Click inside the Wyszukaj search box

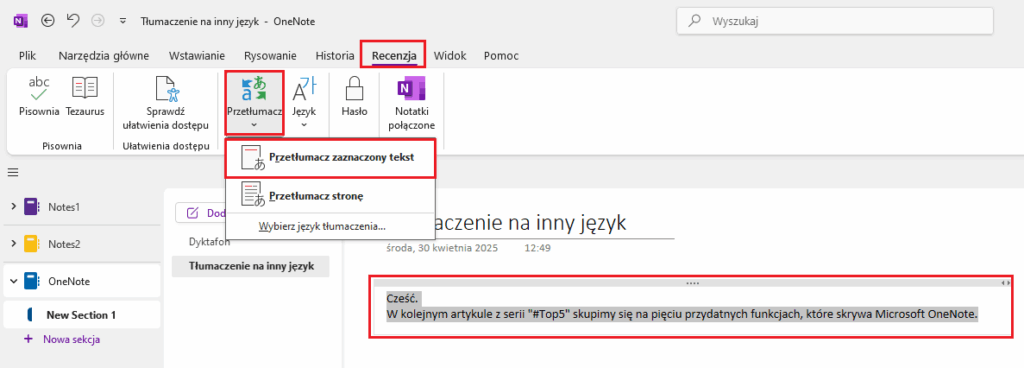pyautogui.click(x=835, y=21)
